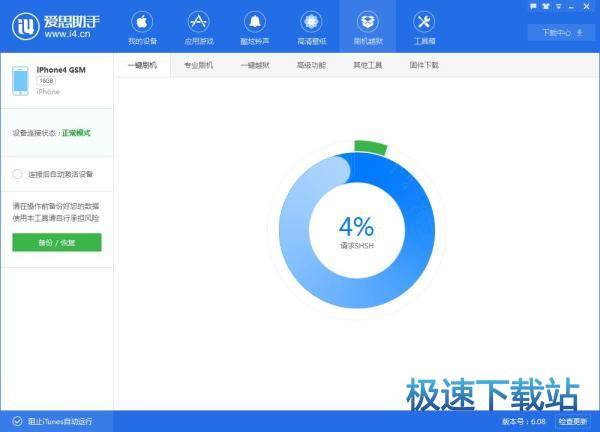Open the feedback chat bubble icon
Screen dimensions: 600x432
click(x=533, y=7)
